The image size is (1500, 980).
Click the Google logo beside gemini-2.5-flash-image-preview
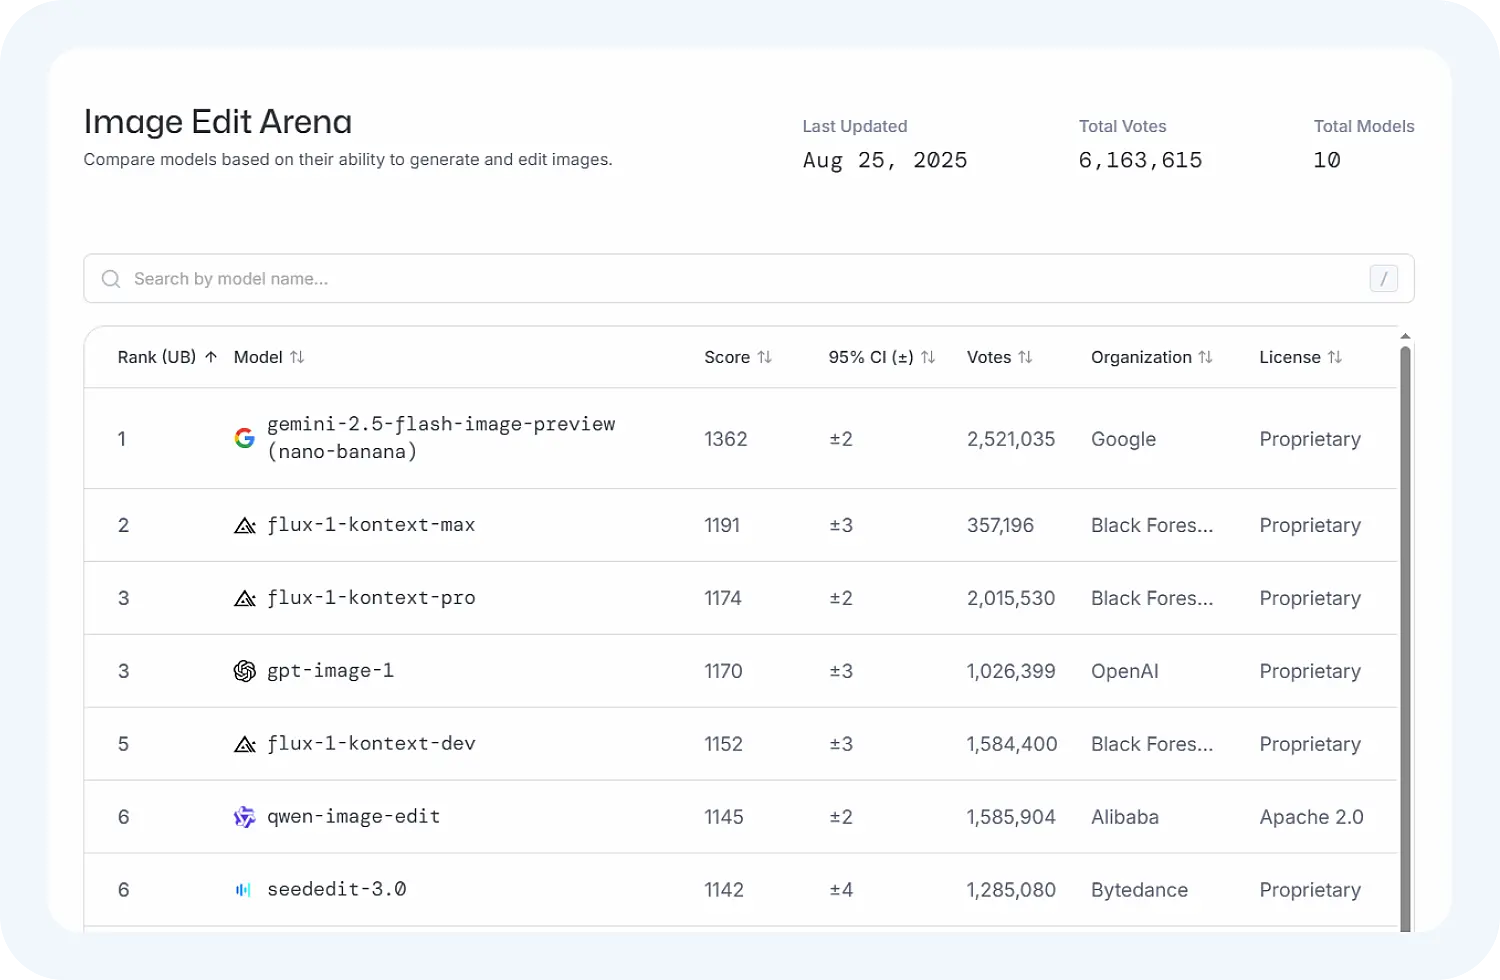[x=244, y=438]
